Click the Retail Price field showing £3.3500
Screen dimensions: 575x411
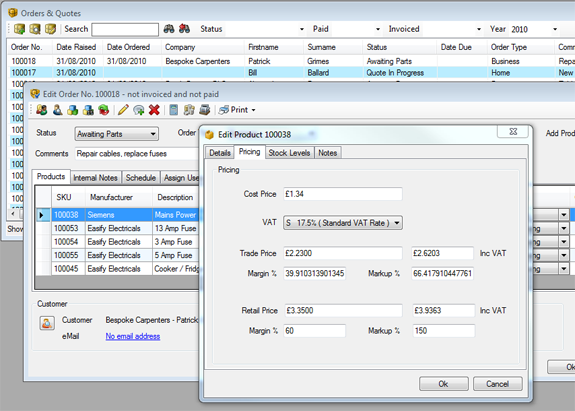point(343,311)
